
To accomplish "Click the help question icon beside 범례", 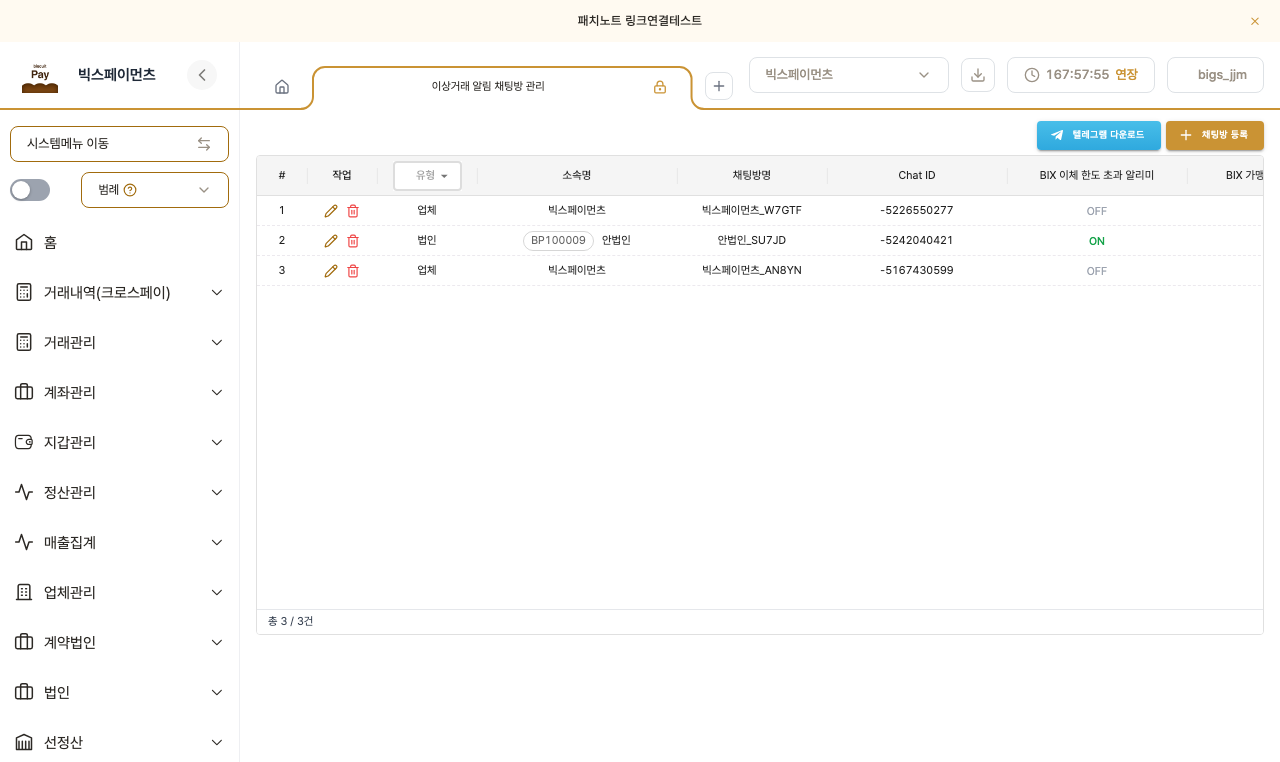I will pyautogui.click(x=130, y=190).
